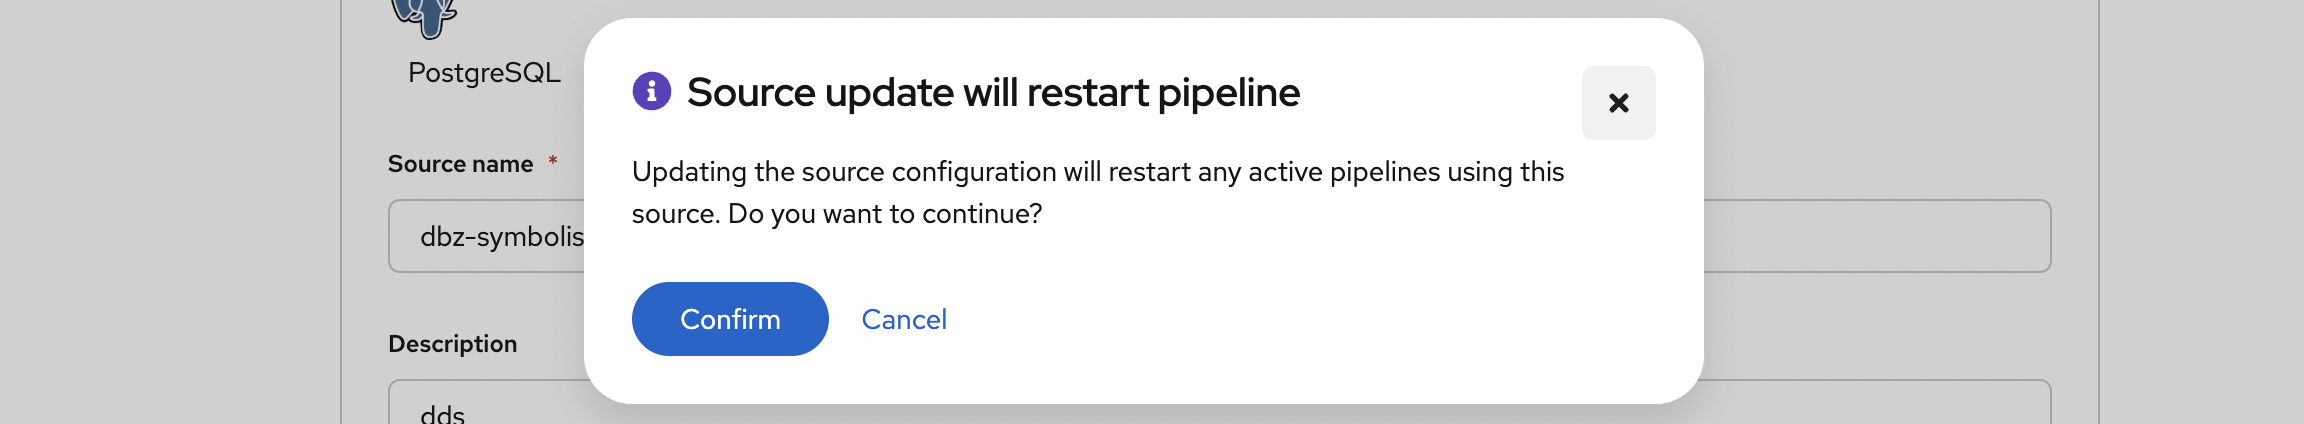Click the "dds" text in Description
Screen dimensions: 2304x424
443,414
